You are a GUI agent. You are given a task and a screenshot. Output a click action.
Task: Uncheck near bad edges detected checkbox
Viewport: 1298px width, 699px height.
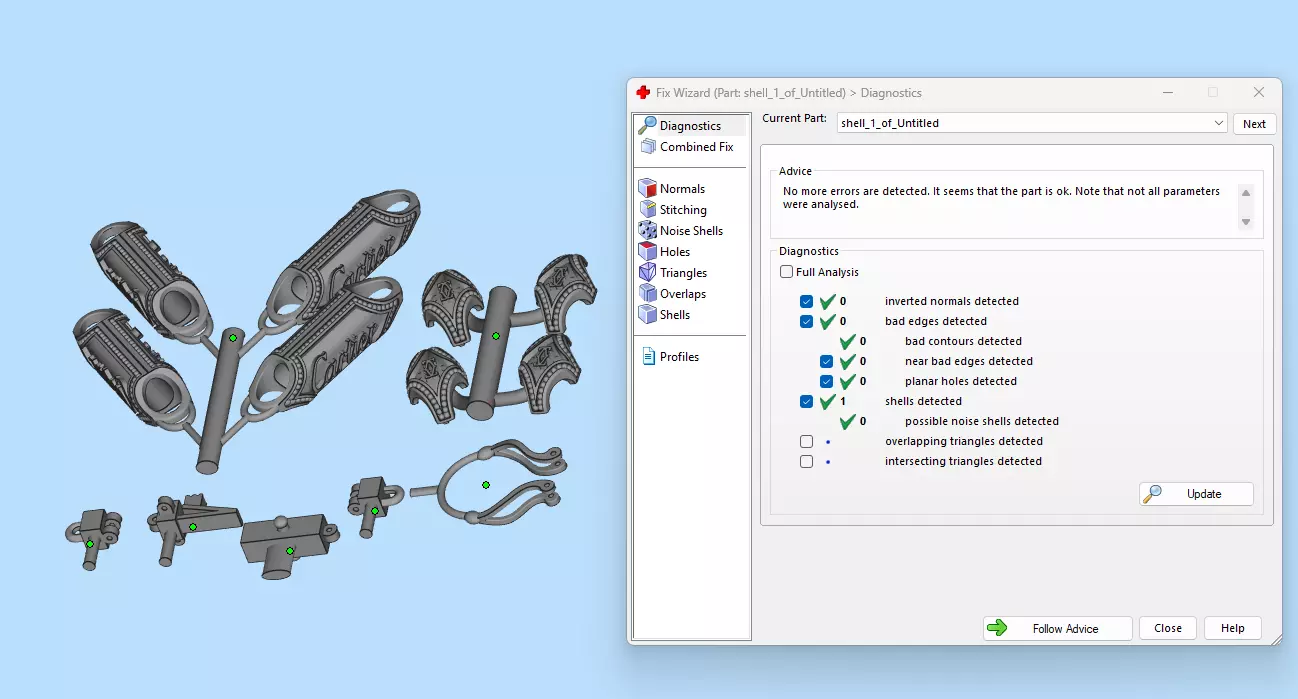point(827,361)
